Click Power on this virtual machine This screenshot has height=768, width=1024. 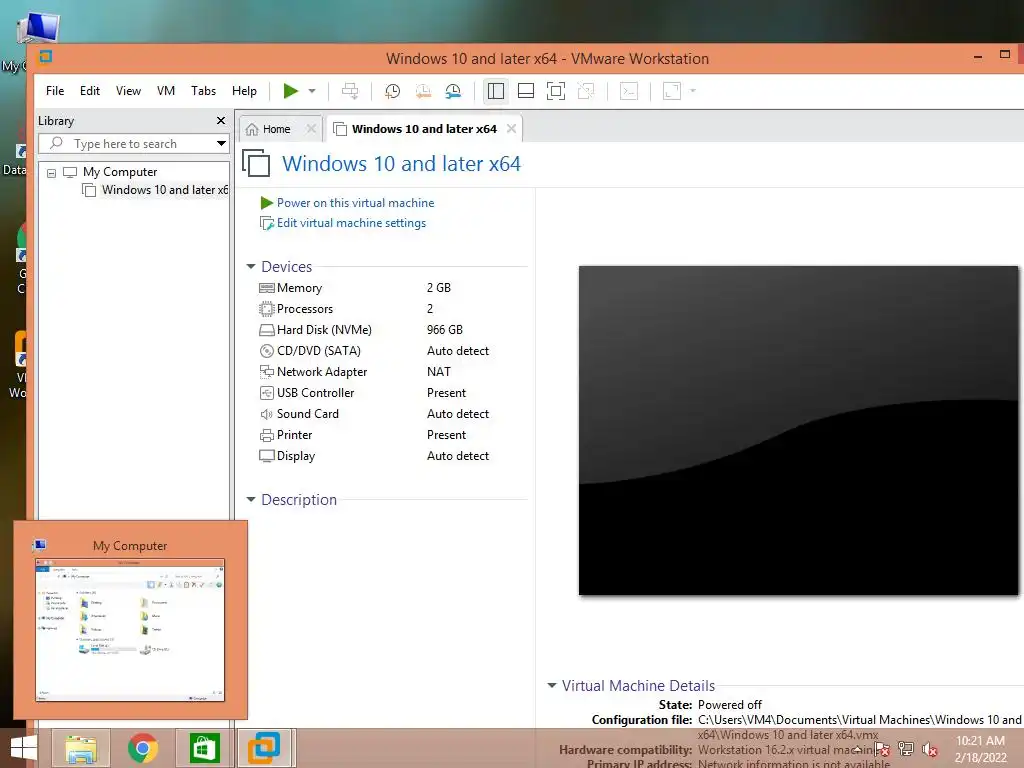[355, 203]
